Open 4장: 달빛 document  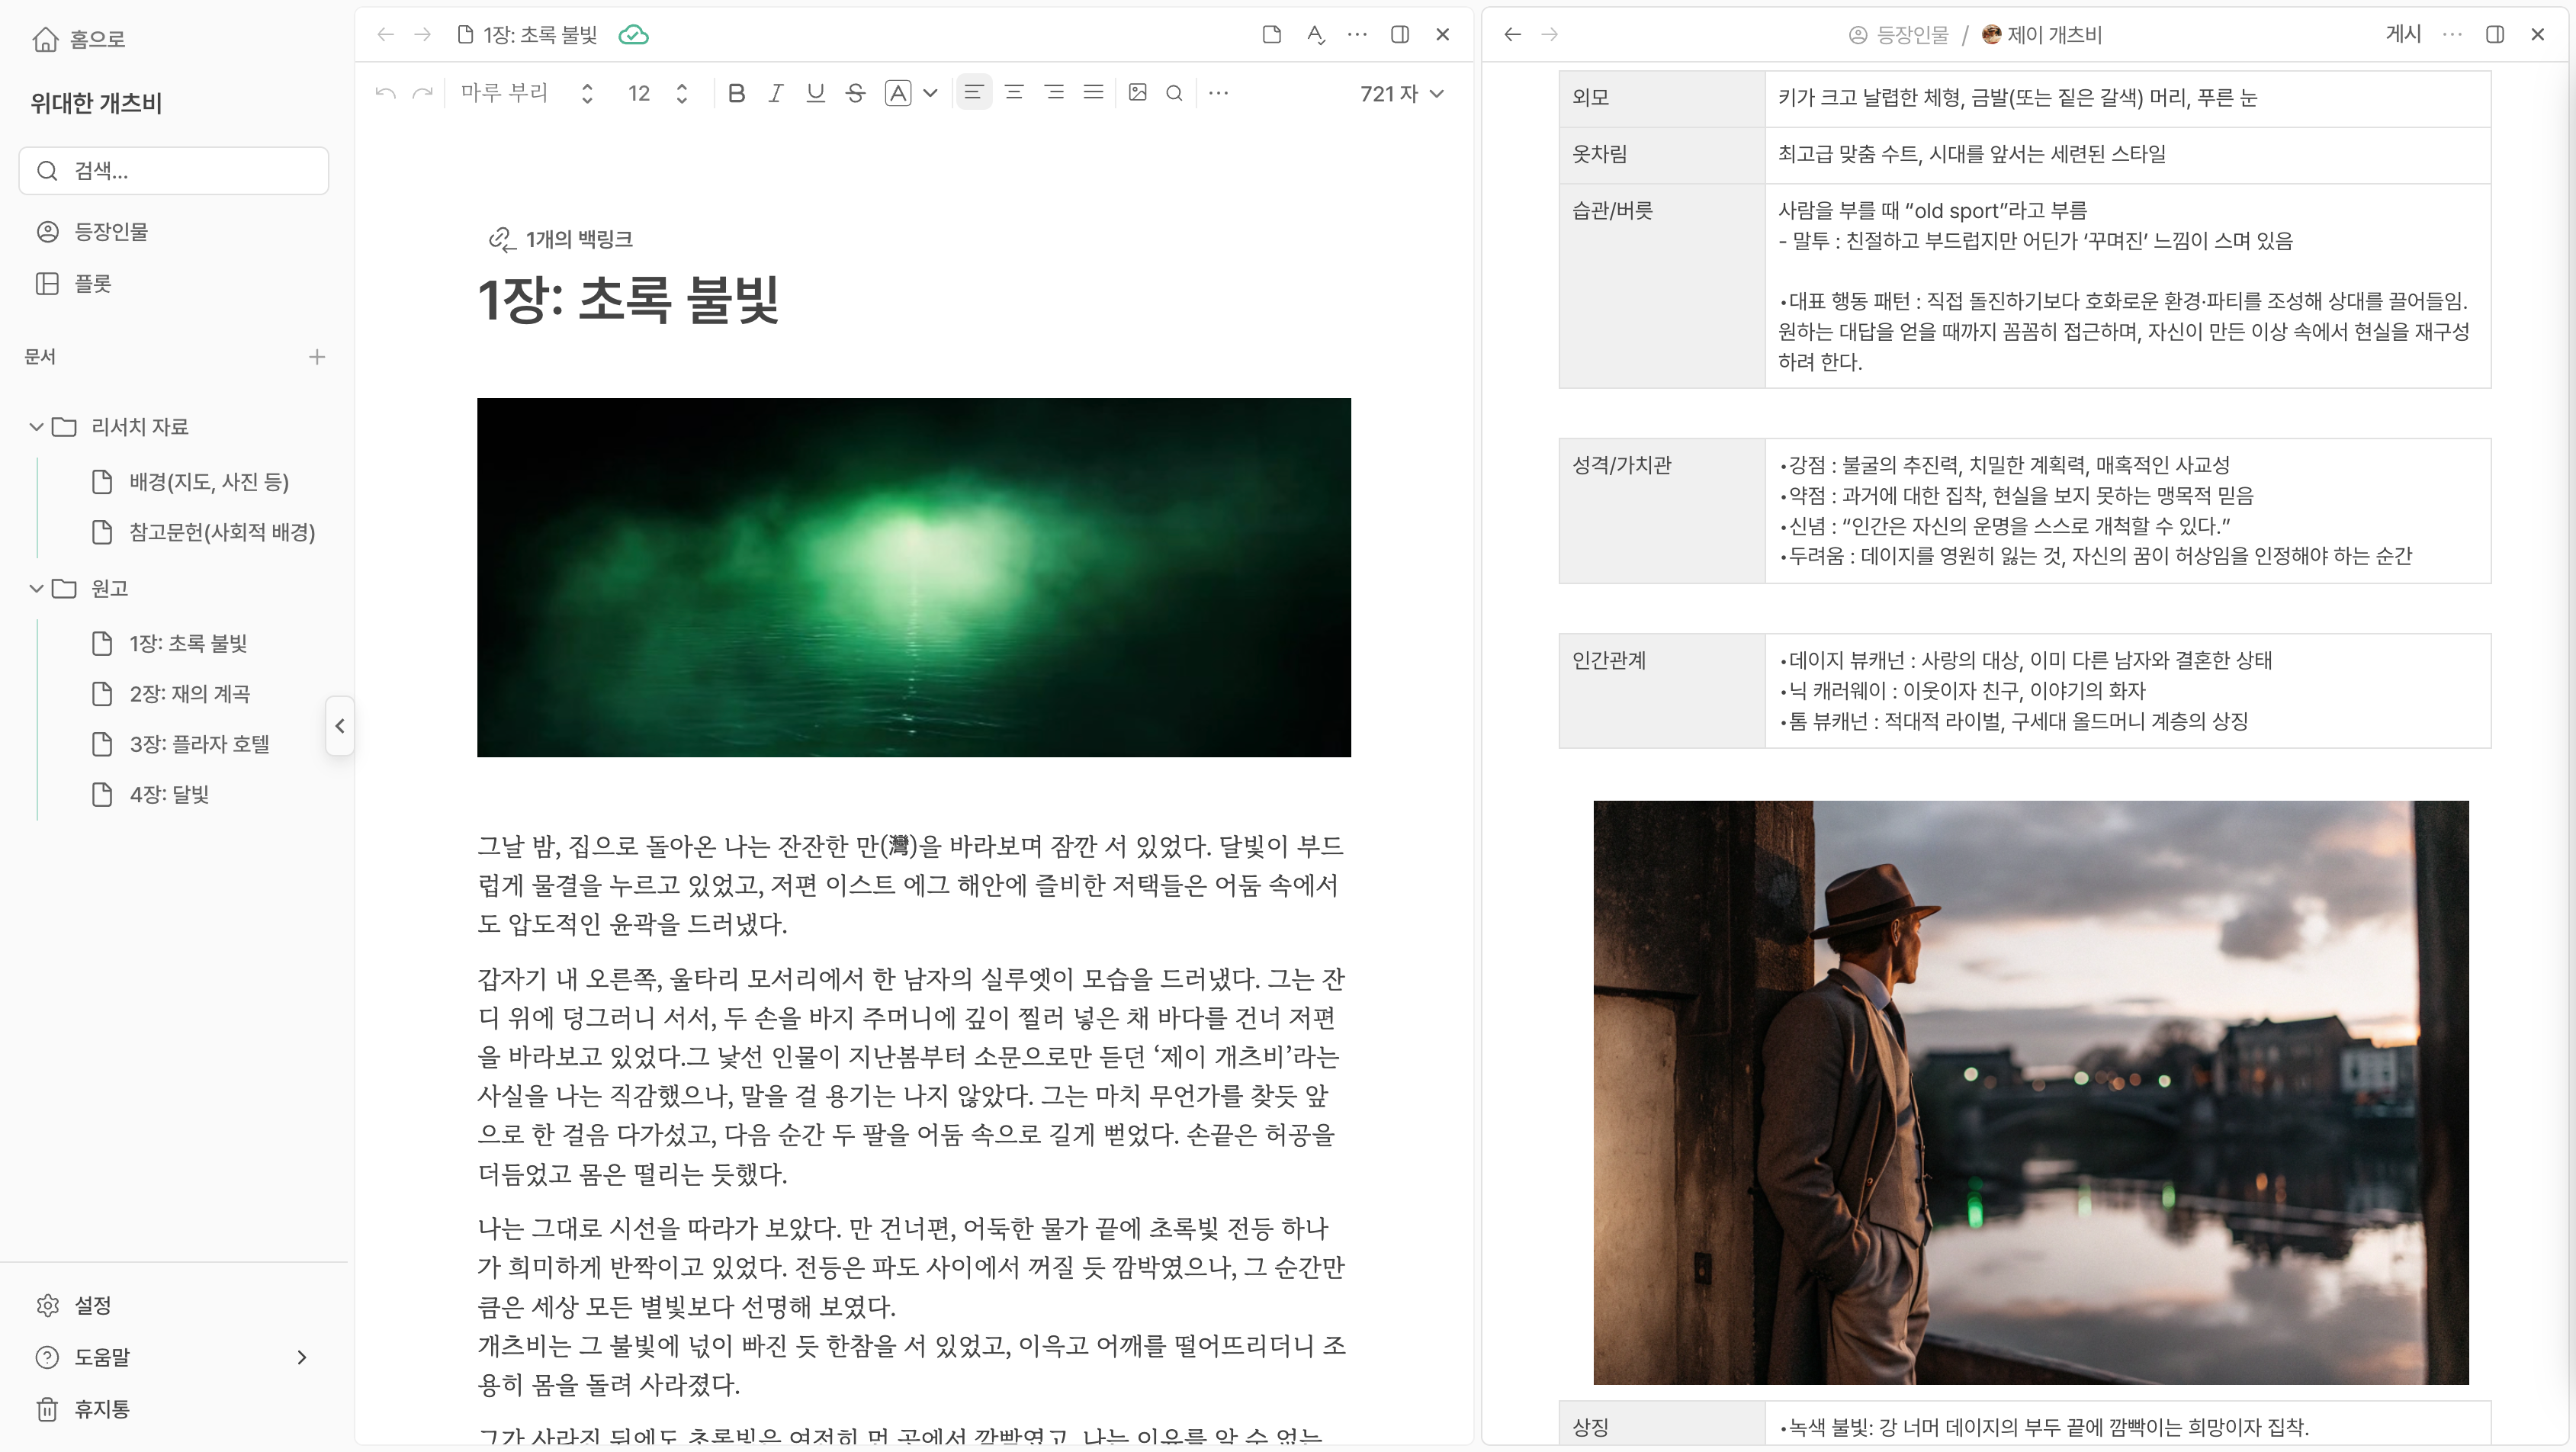tap(150, 794)
